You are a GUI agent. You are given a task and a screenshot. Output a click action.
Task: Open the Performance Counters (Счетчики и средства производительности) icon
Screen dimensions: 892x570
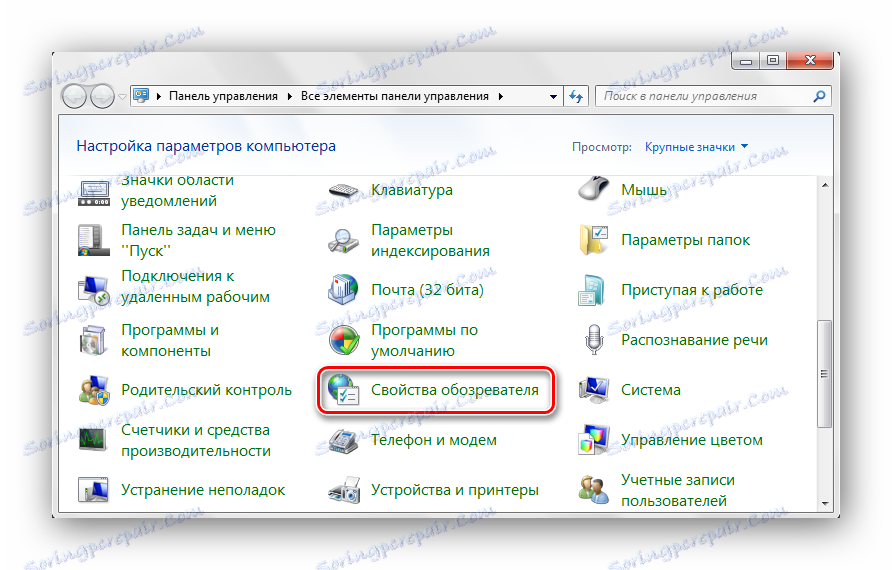click(x=93, y=440)
